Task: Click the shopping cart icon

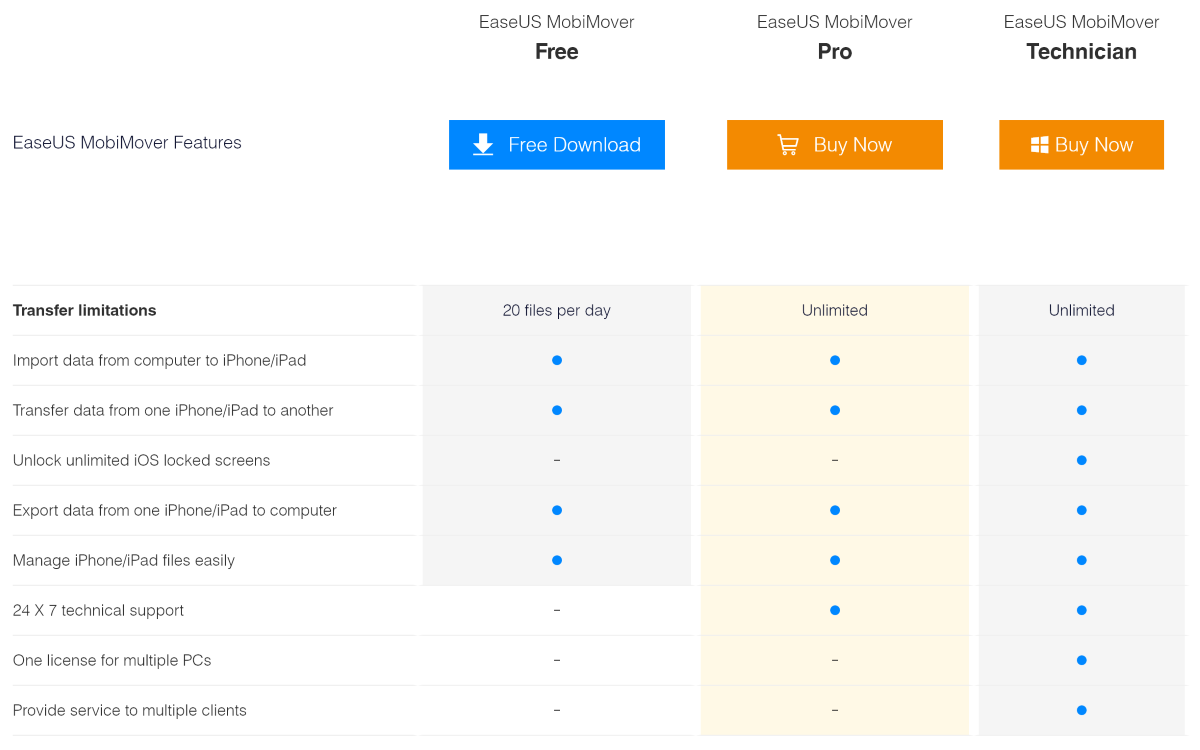Action: [x=788, y=145]
